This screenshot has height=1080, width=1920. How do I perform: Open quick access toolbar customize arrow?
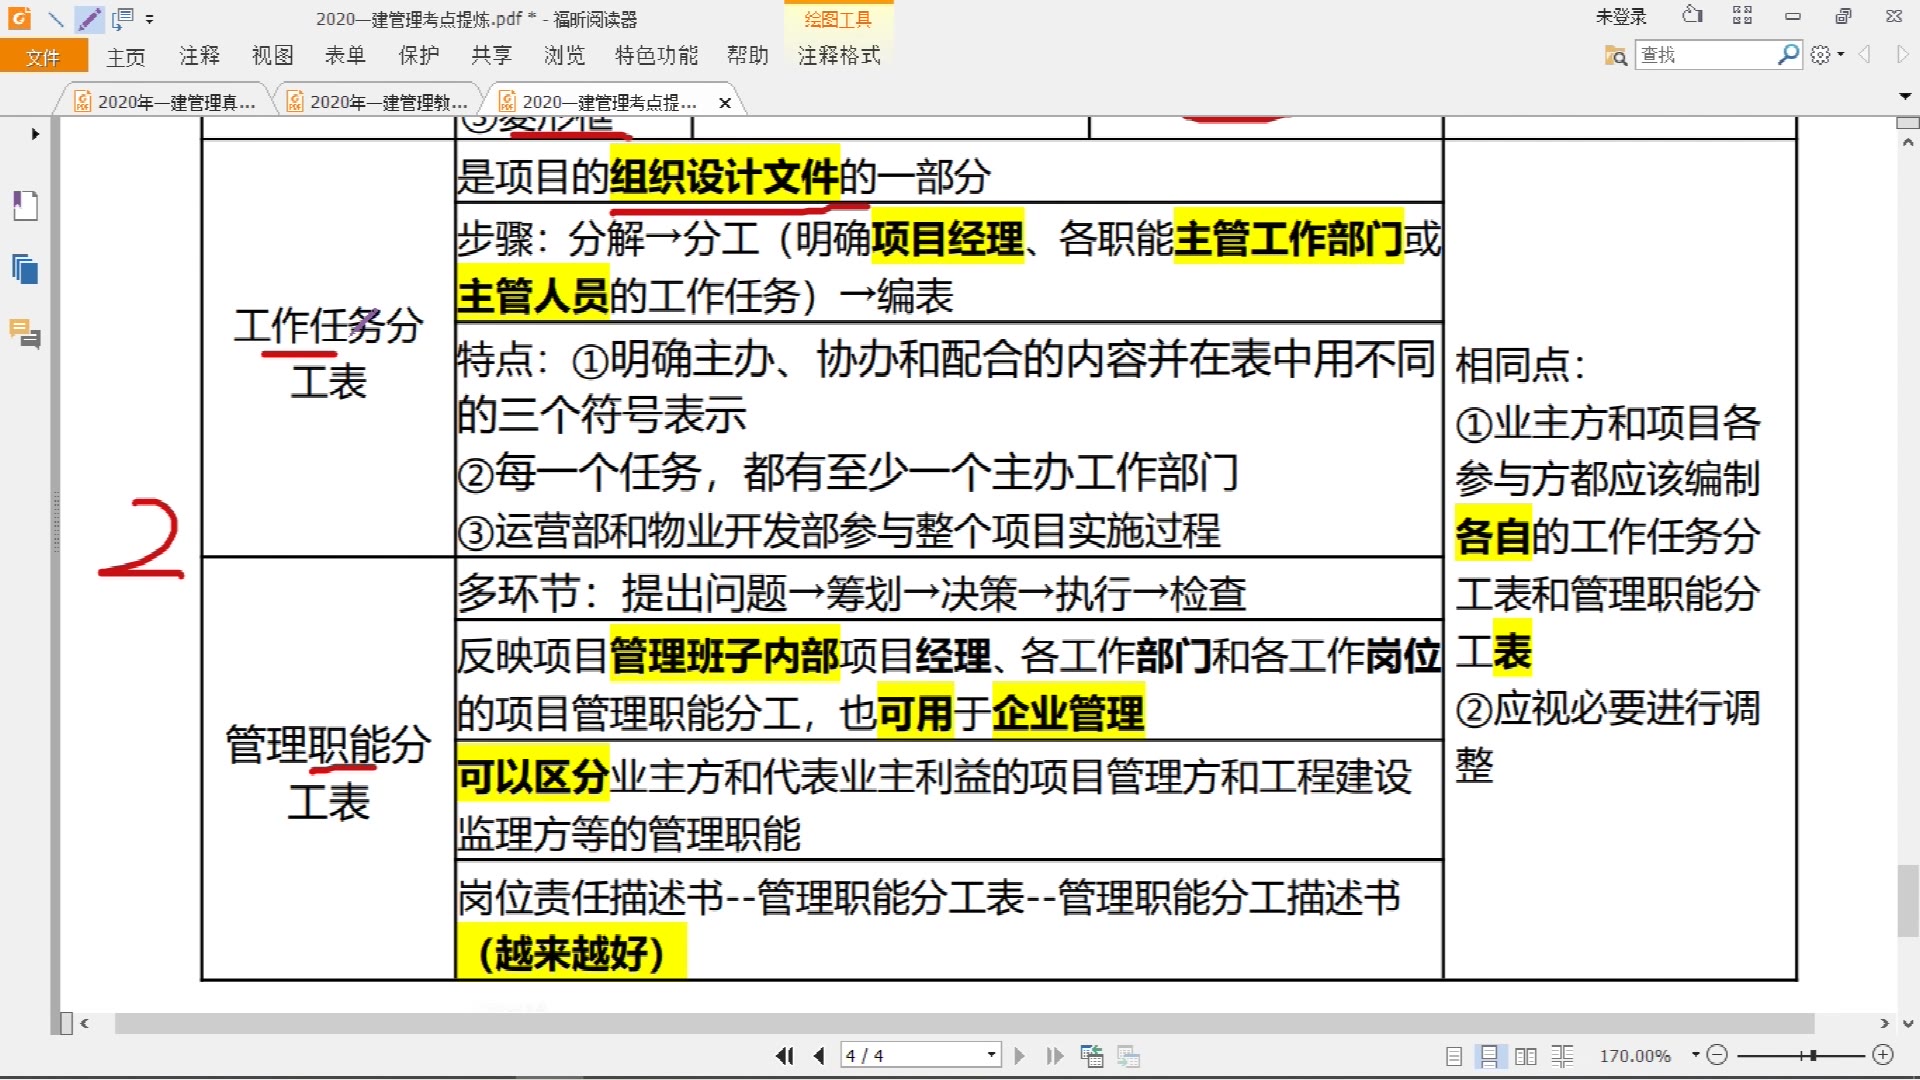150,19
